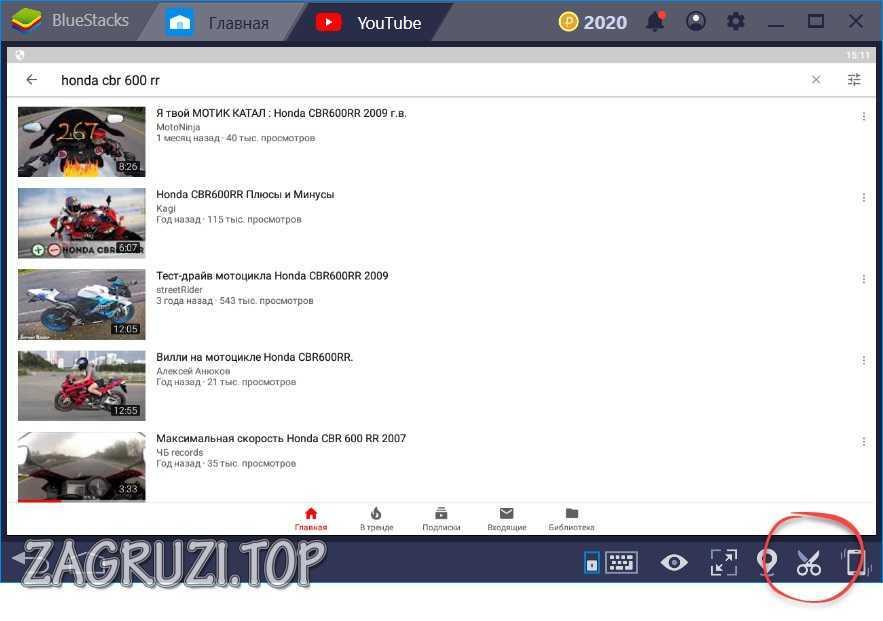The height and width of the screenshot is (621, 883).
Task: Open the Библиотека library tab
Action: 572,519
